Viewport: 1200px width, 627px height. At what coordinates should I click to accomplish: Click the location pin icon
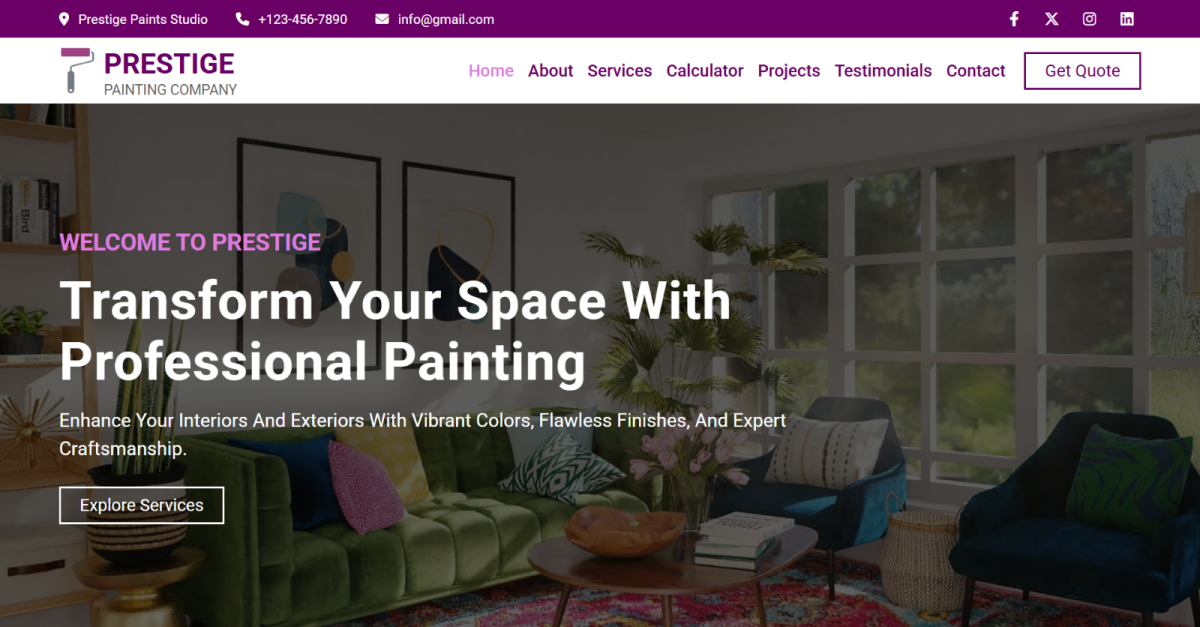65,19
